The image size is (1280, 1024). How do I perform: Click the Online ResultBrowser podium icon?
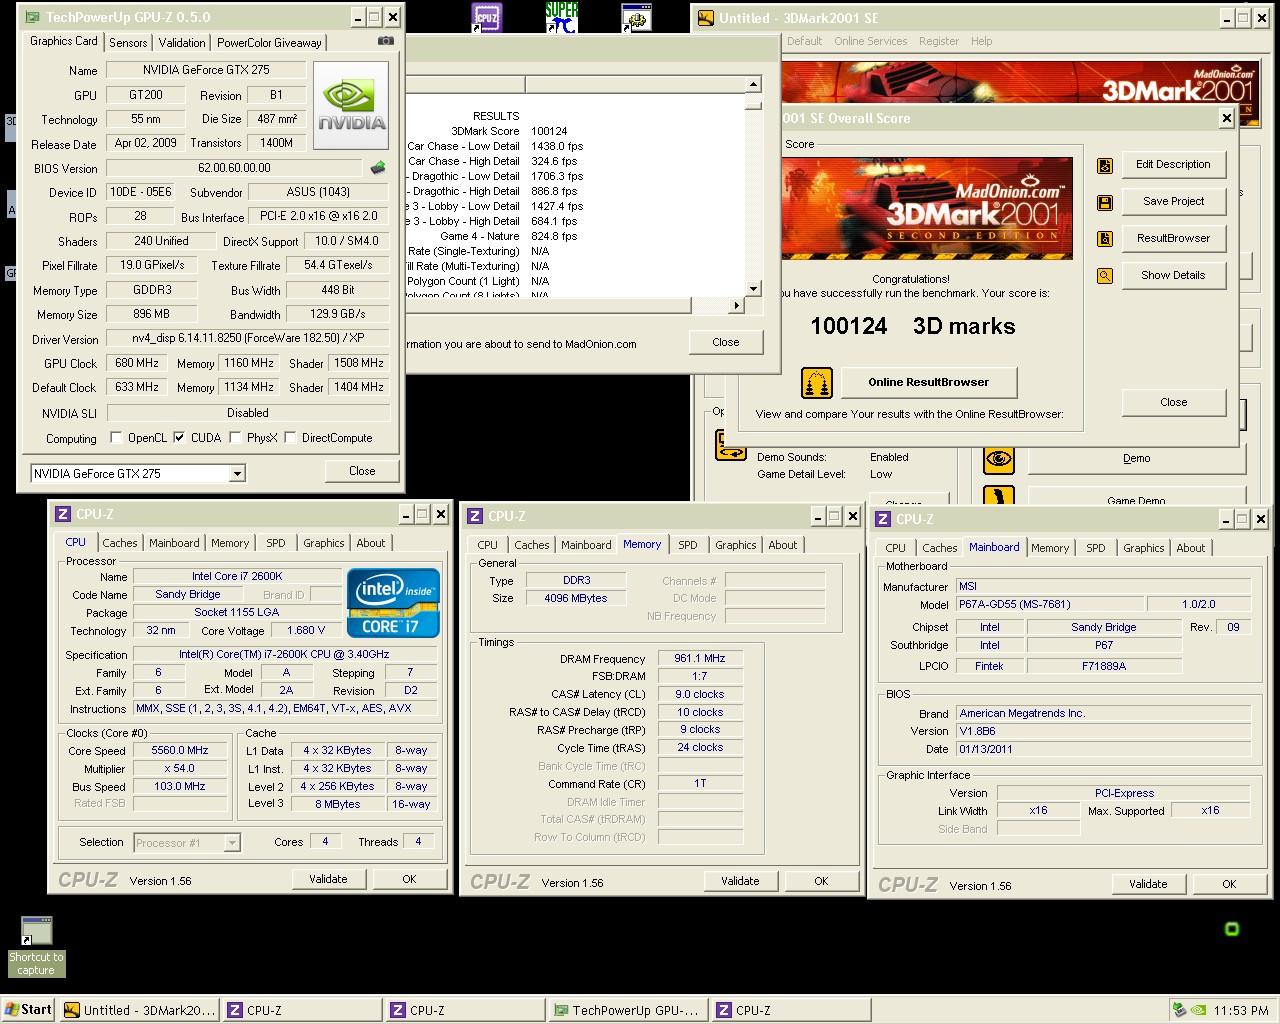(817, 382)
